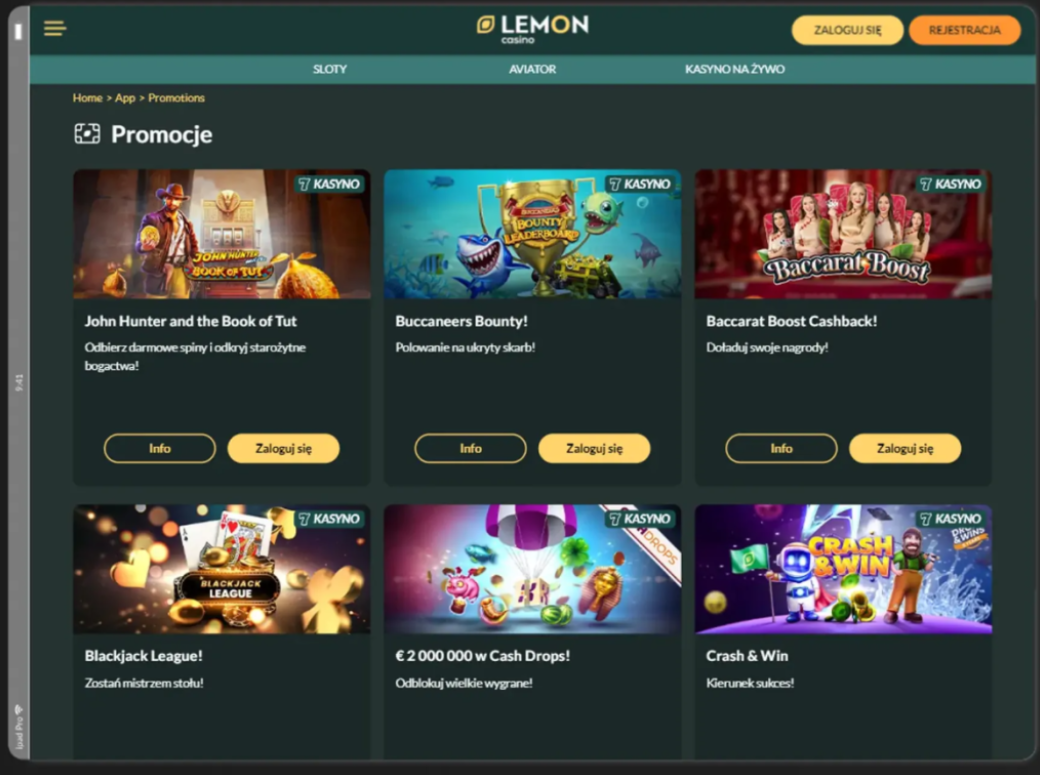Open the Cash Drops promotion image

[x=533, y=569]
